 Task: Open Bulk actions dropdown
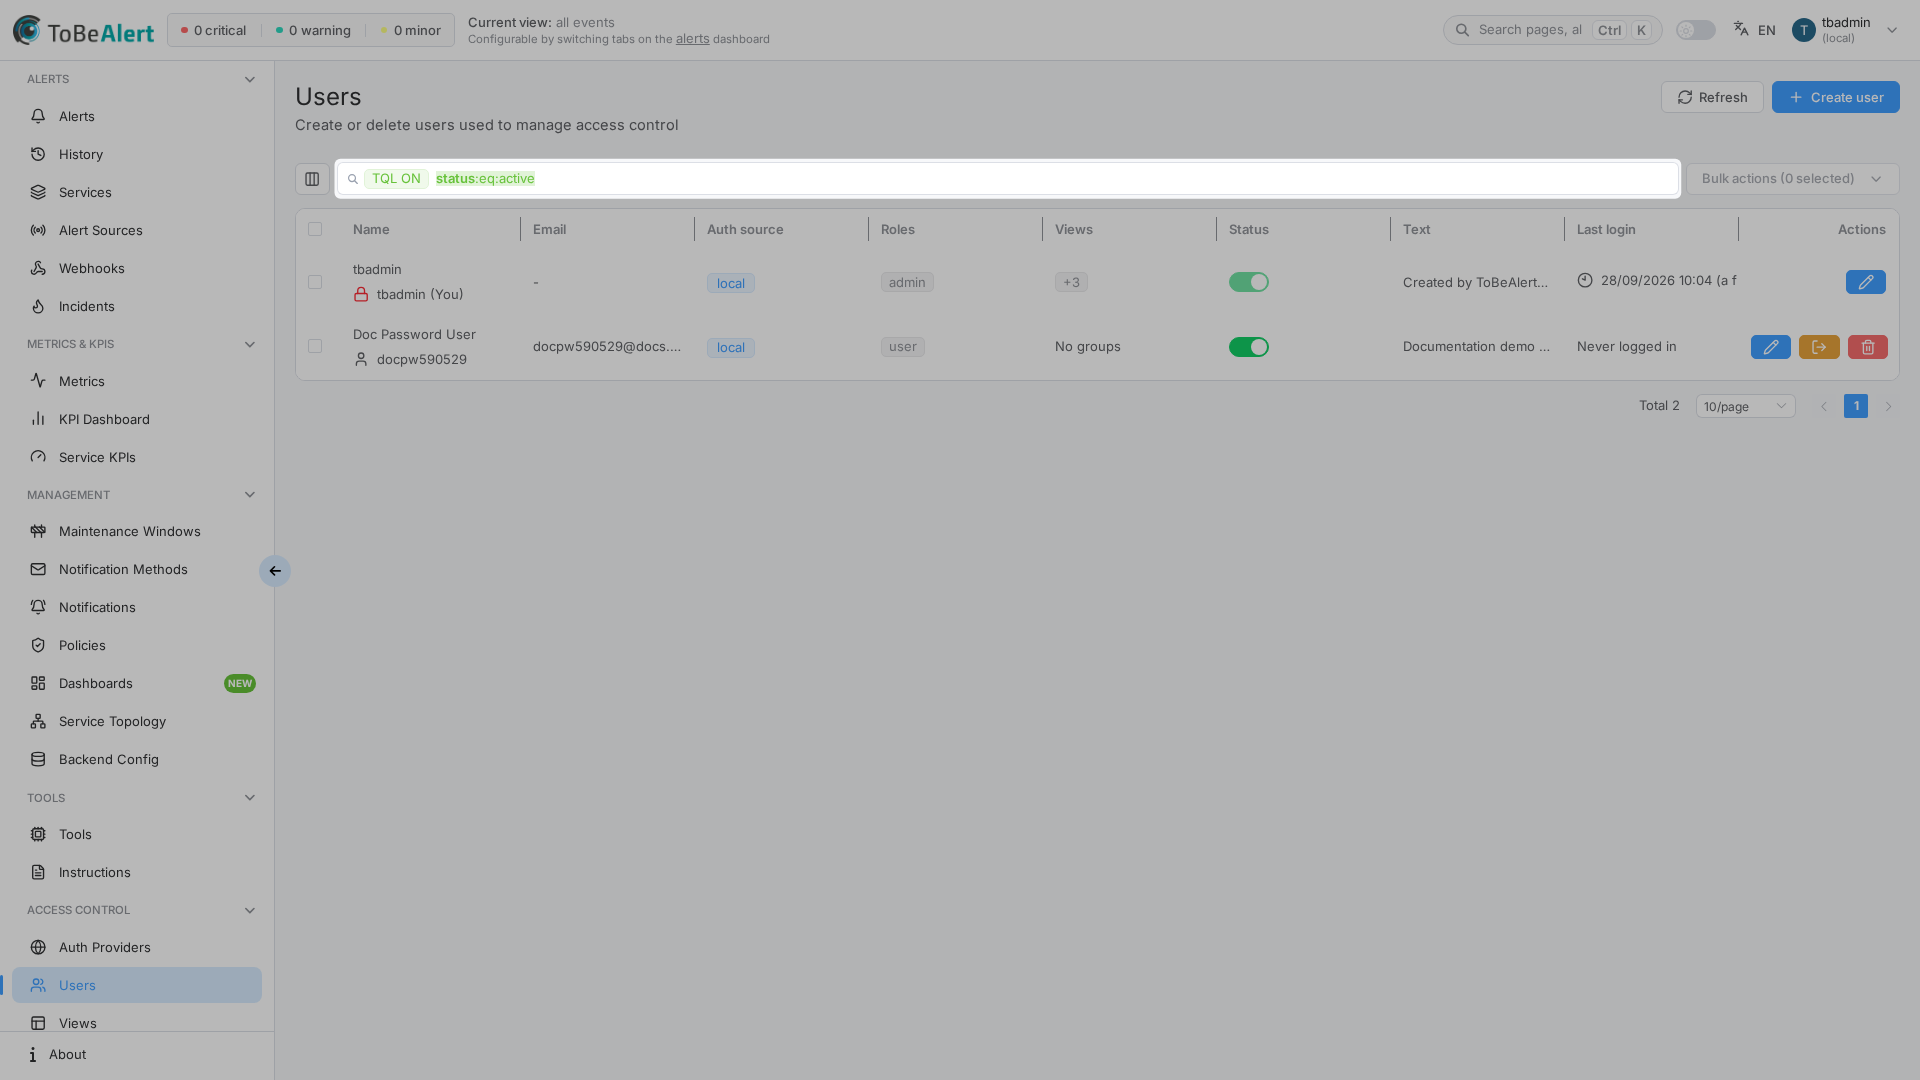[1792, 179]
